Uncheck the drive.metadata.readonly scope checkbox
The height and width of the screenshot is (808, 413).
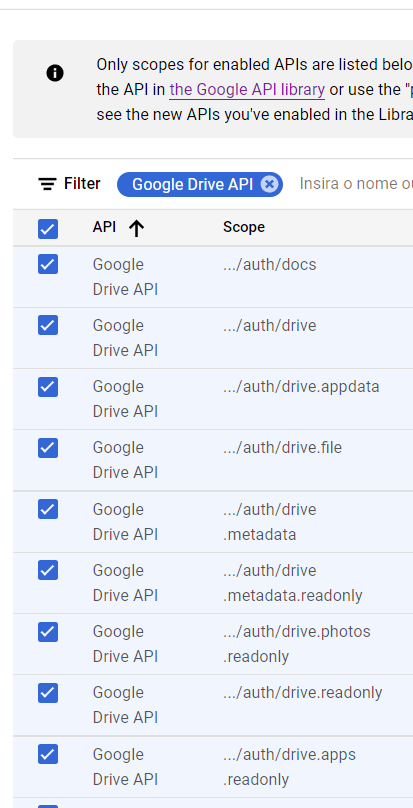(x=48, y=570)
